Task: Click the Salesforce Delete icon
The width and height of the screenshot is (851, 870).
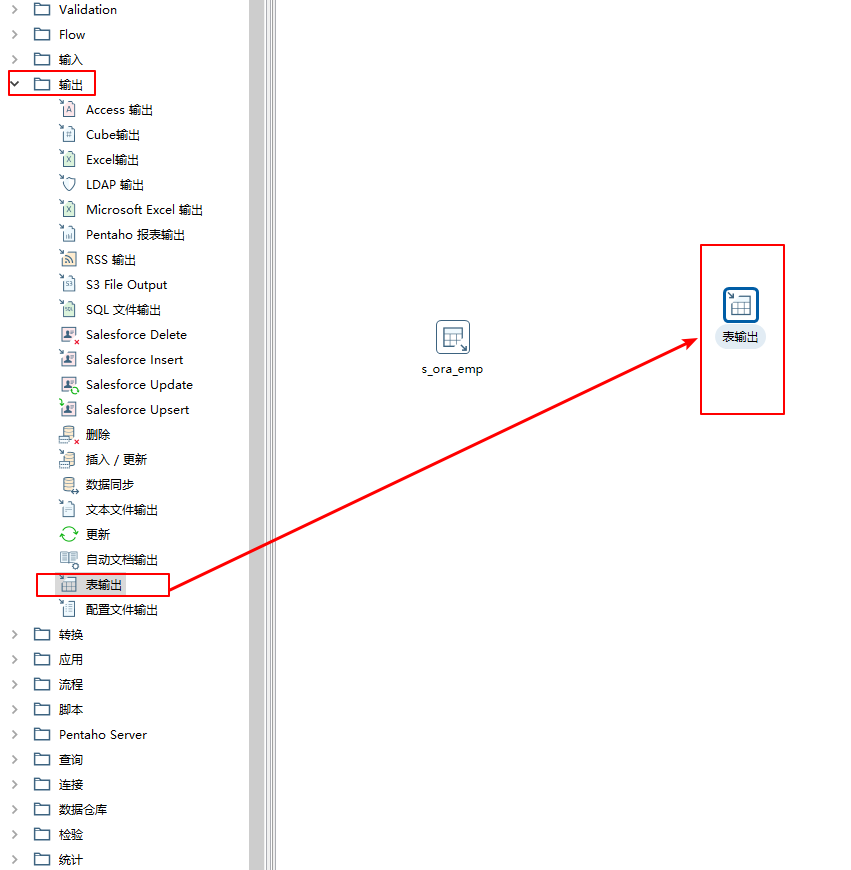Action: pos(69,335)
